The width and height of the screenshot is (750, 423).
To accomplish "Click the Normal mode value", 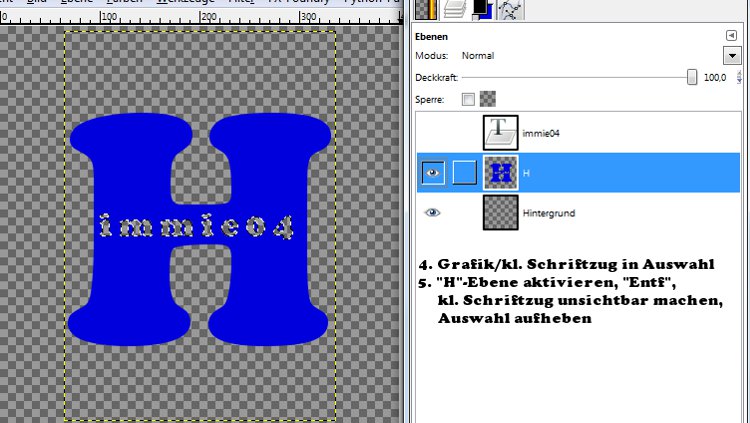I will coord(478,56).
